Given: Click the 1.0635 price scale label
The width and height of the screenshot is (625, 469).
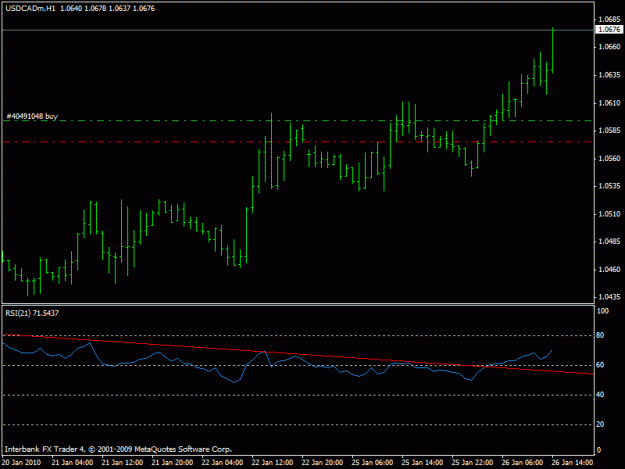Looking at the screenshot, I should [x=609, y=75].
